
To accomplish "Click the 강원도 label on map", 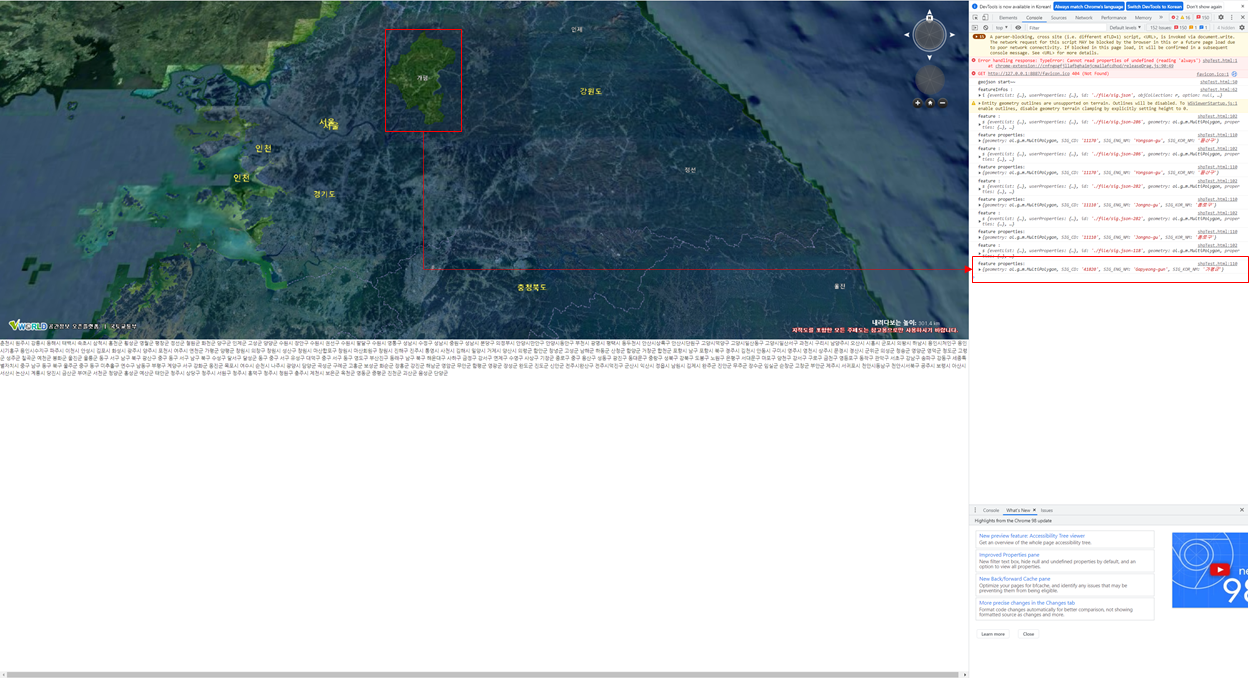I will tap(590, 91).
